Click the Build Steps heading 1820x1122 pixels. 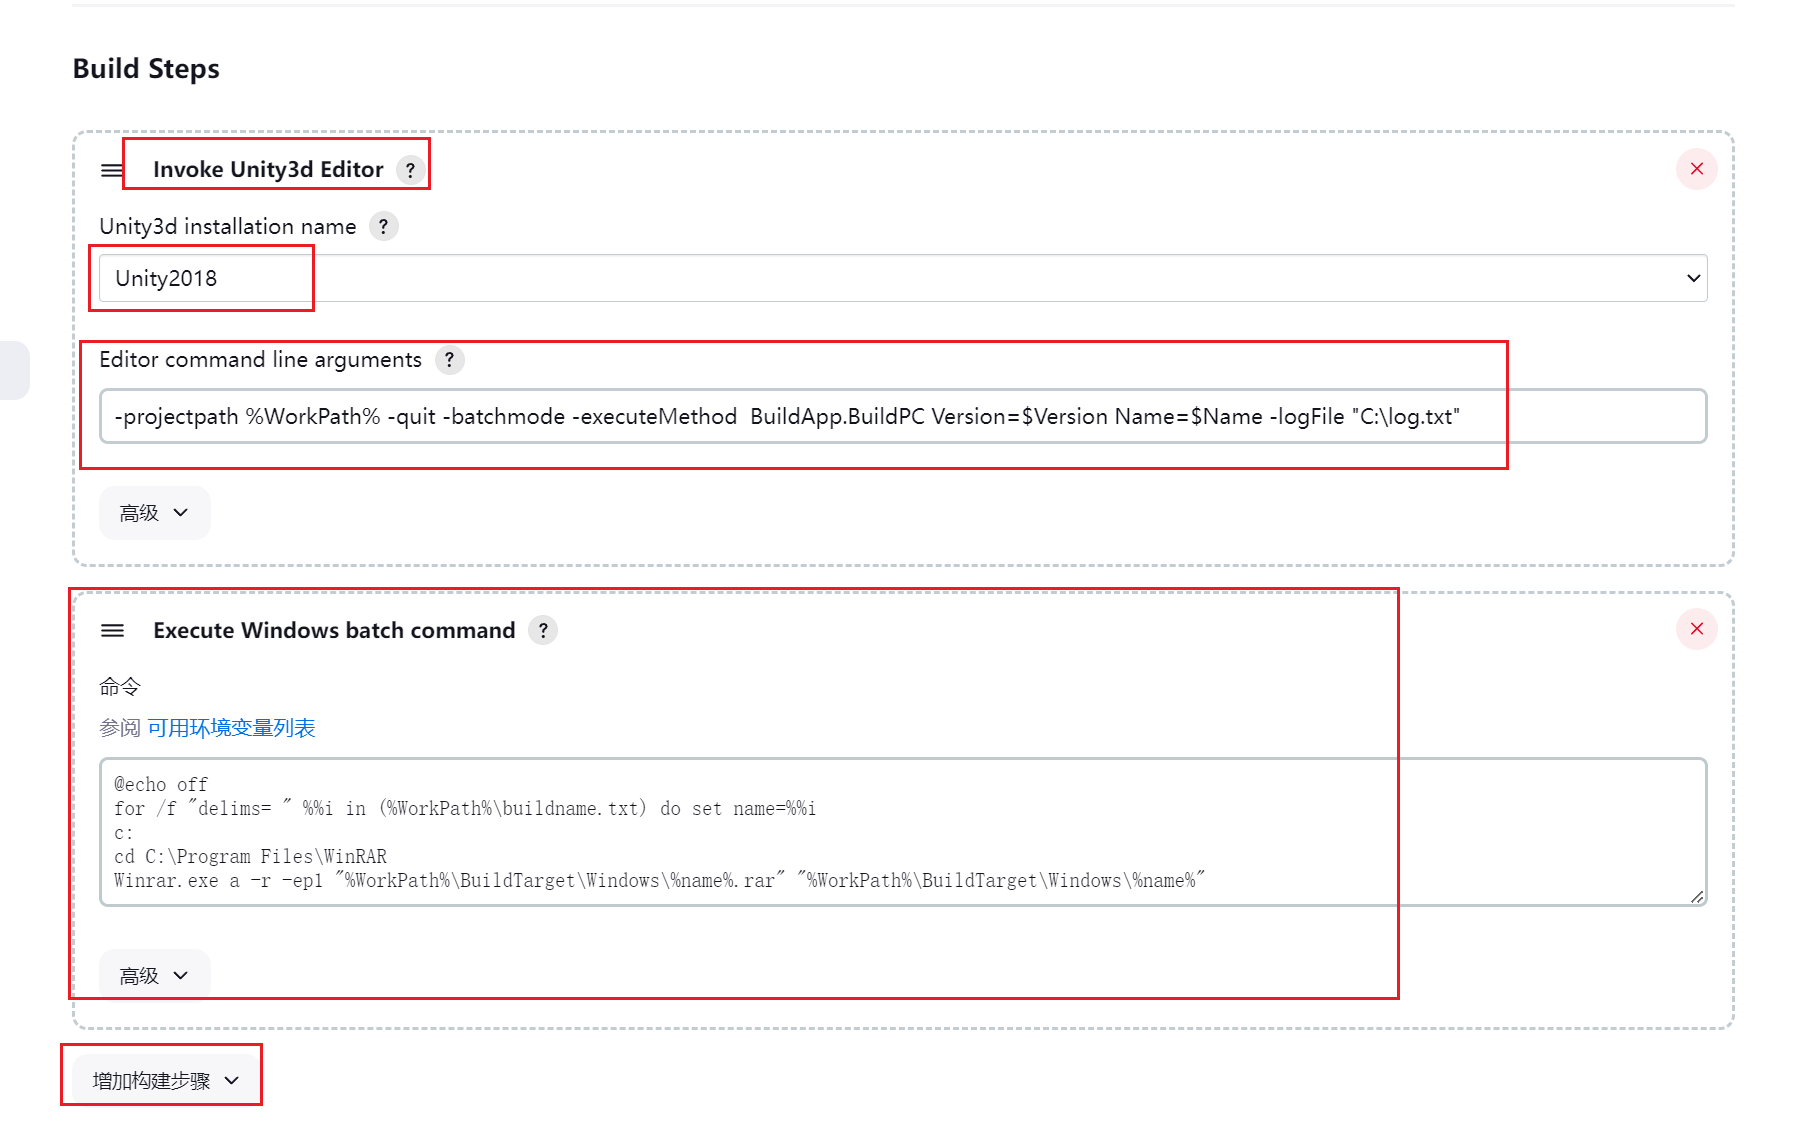[x=146, y=69]
